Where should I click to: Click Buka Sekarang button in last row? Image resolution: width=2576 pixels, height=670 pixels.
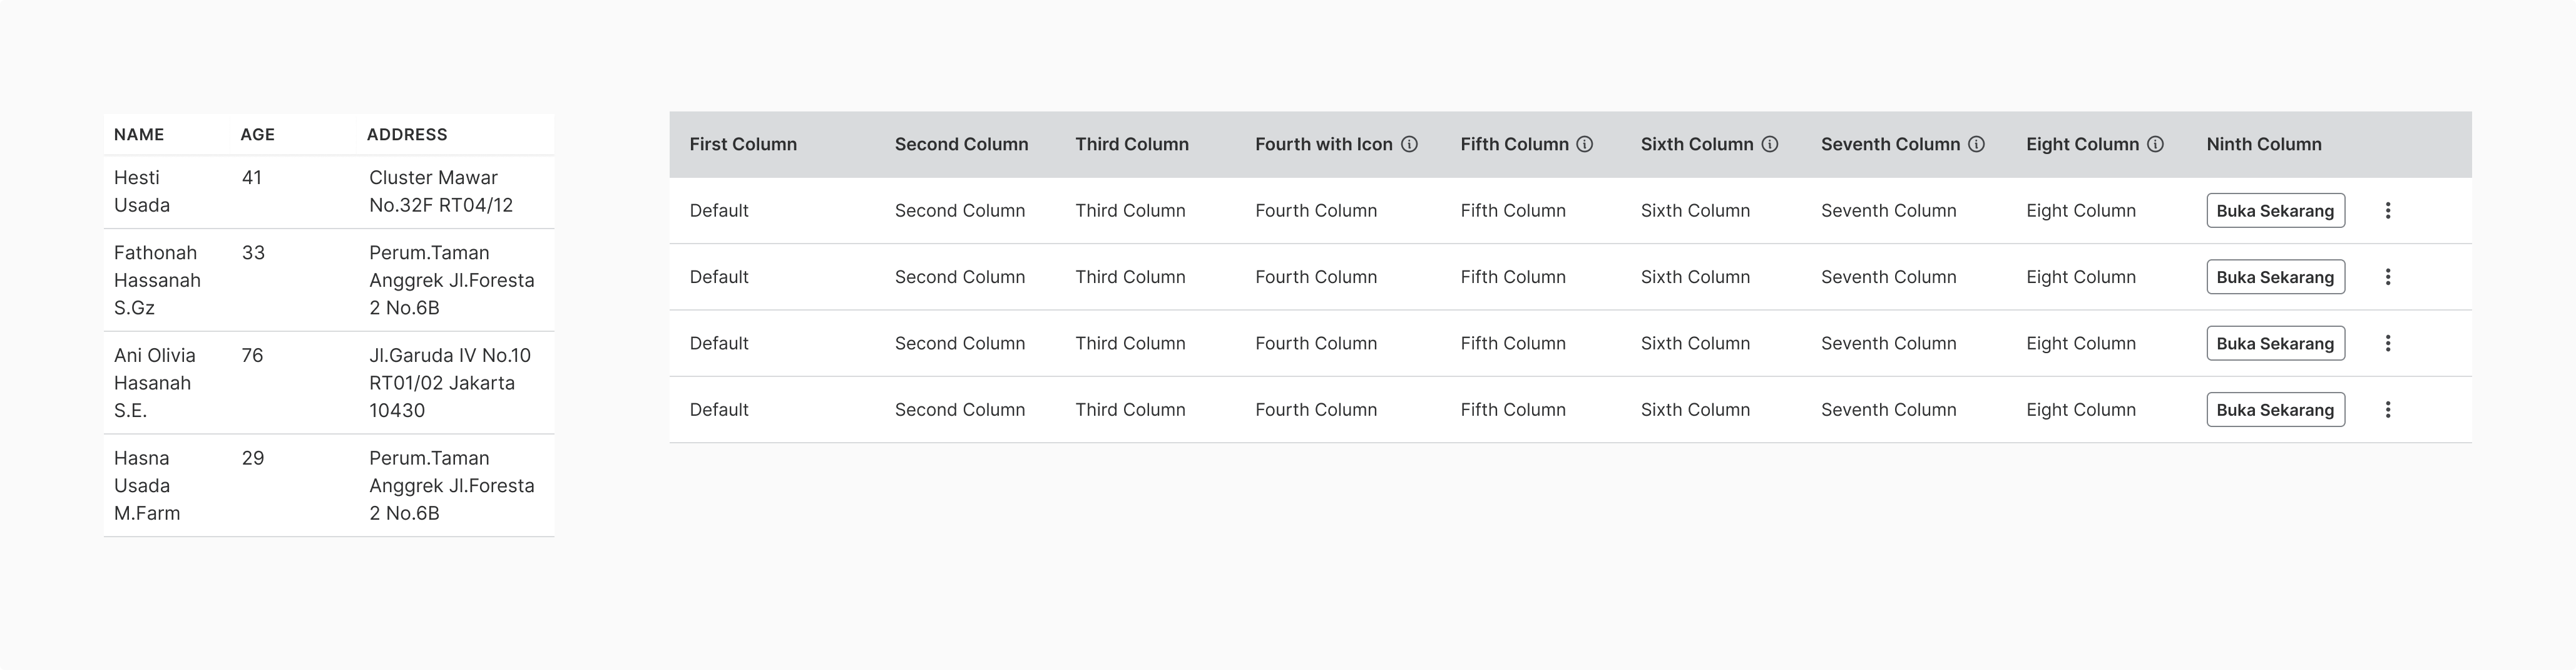(x=2275, y=409)
